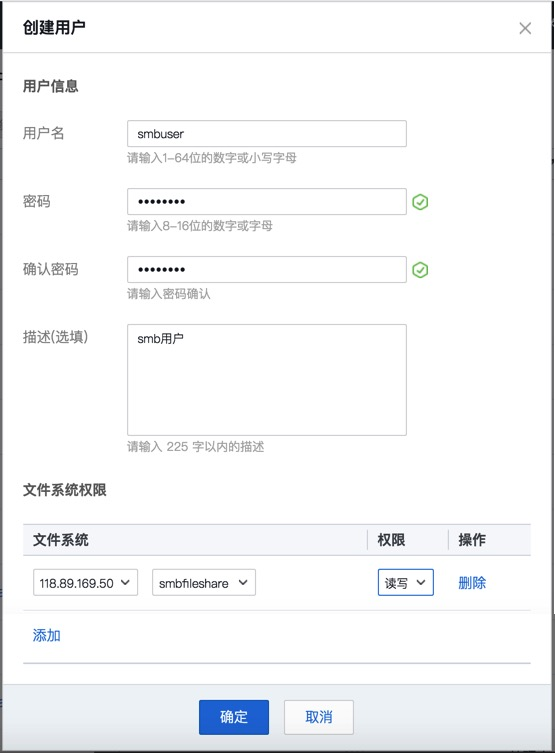Click the chevron arrow of smbfileshare selector
This screenshot has width=555, height=753.
coord(243,583)
